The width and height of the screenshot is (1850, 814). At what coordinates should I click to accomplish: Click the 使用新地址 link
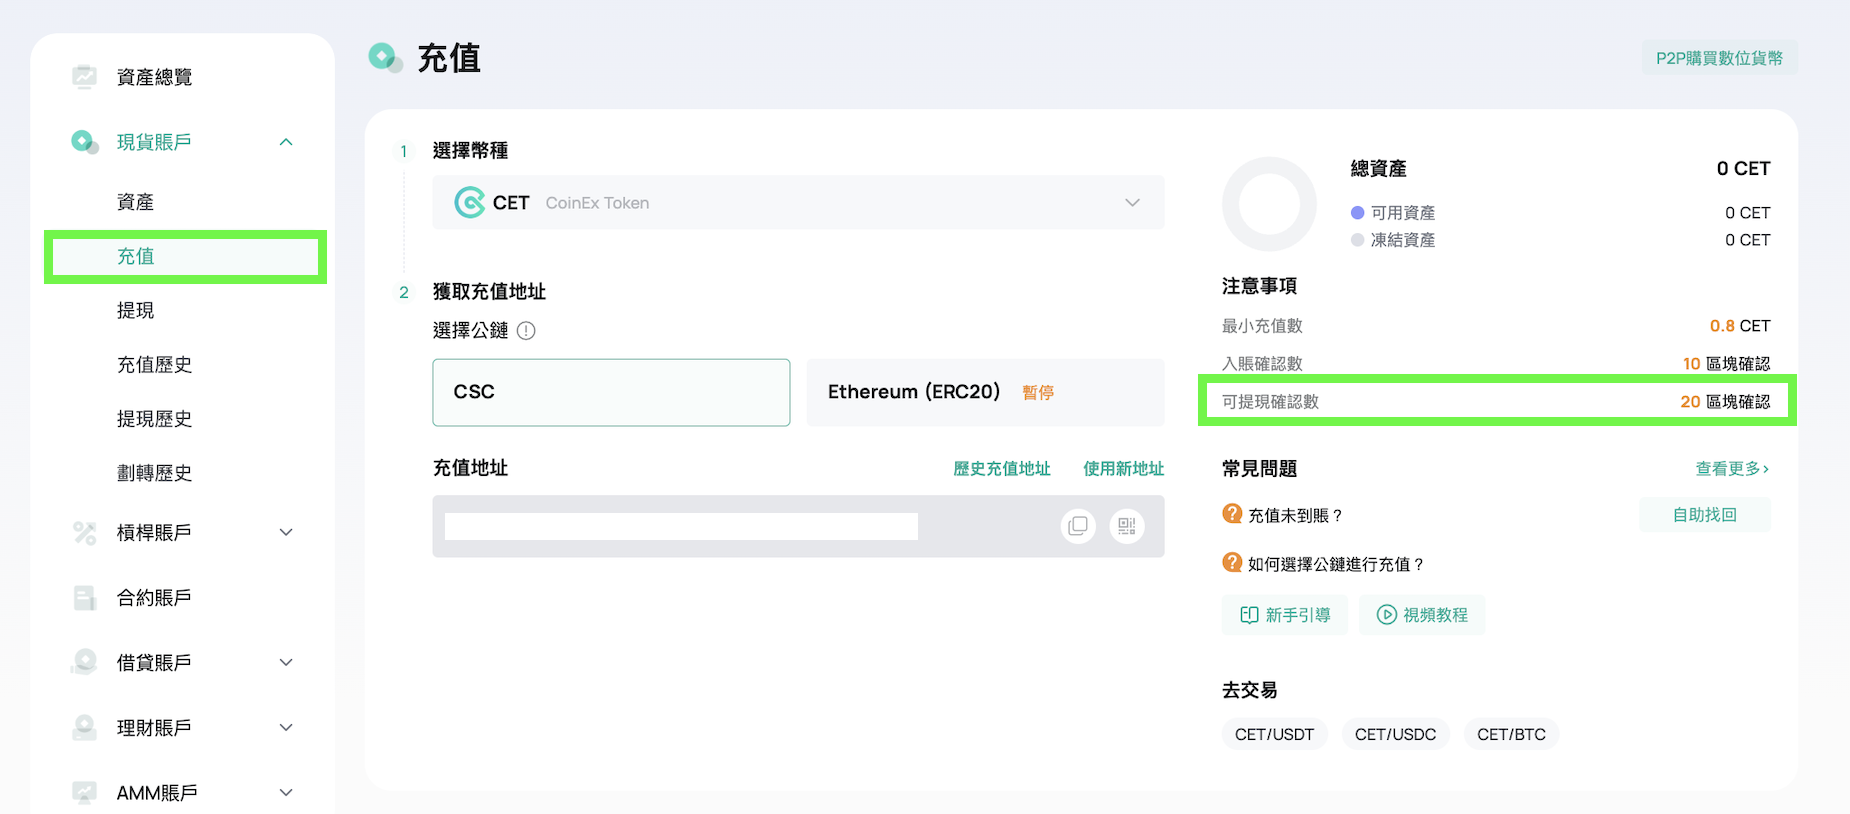click(1124, 469)
